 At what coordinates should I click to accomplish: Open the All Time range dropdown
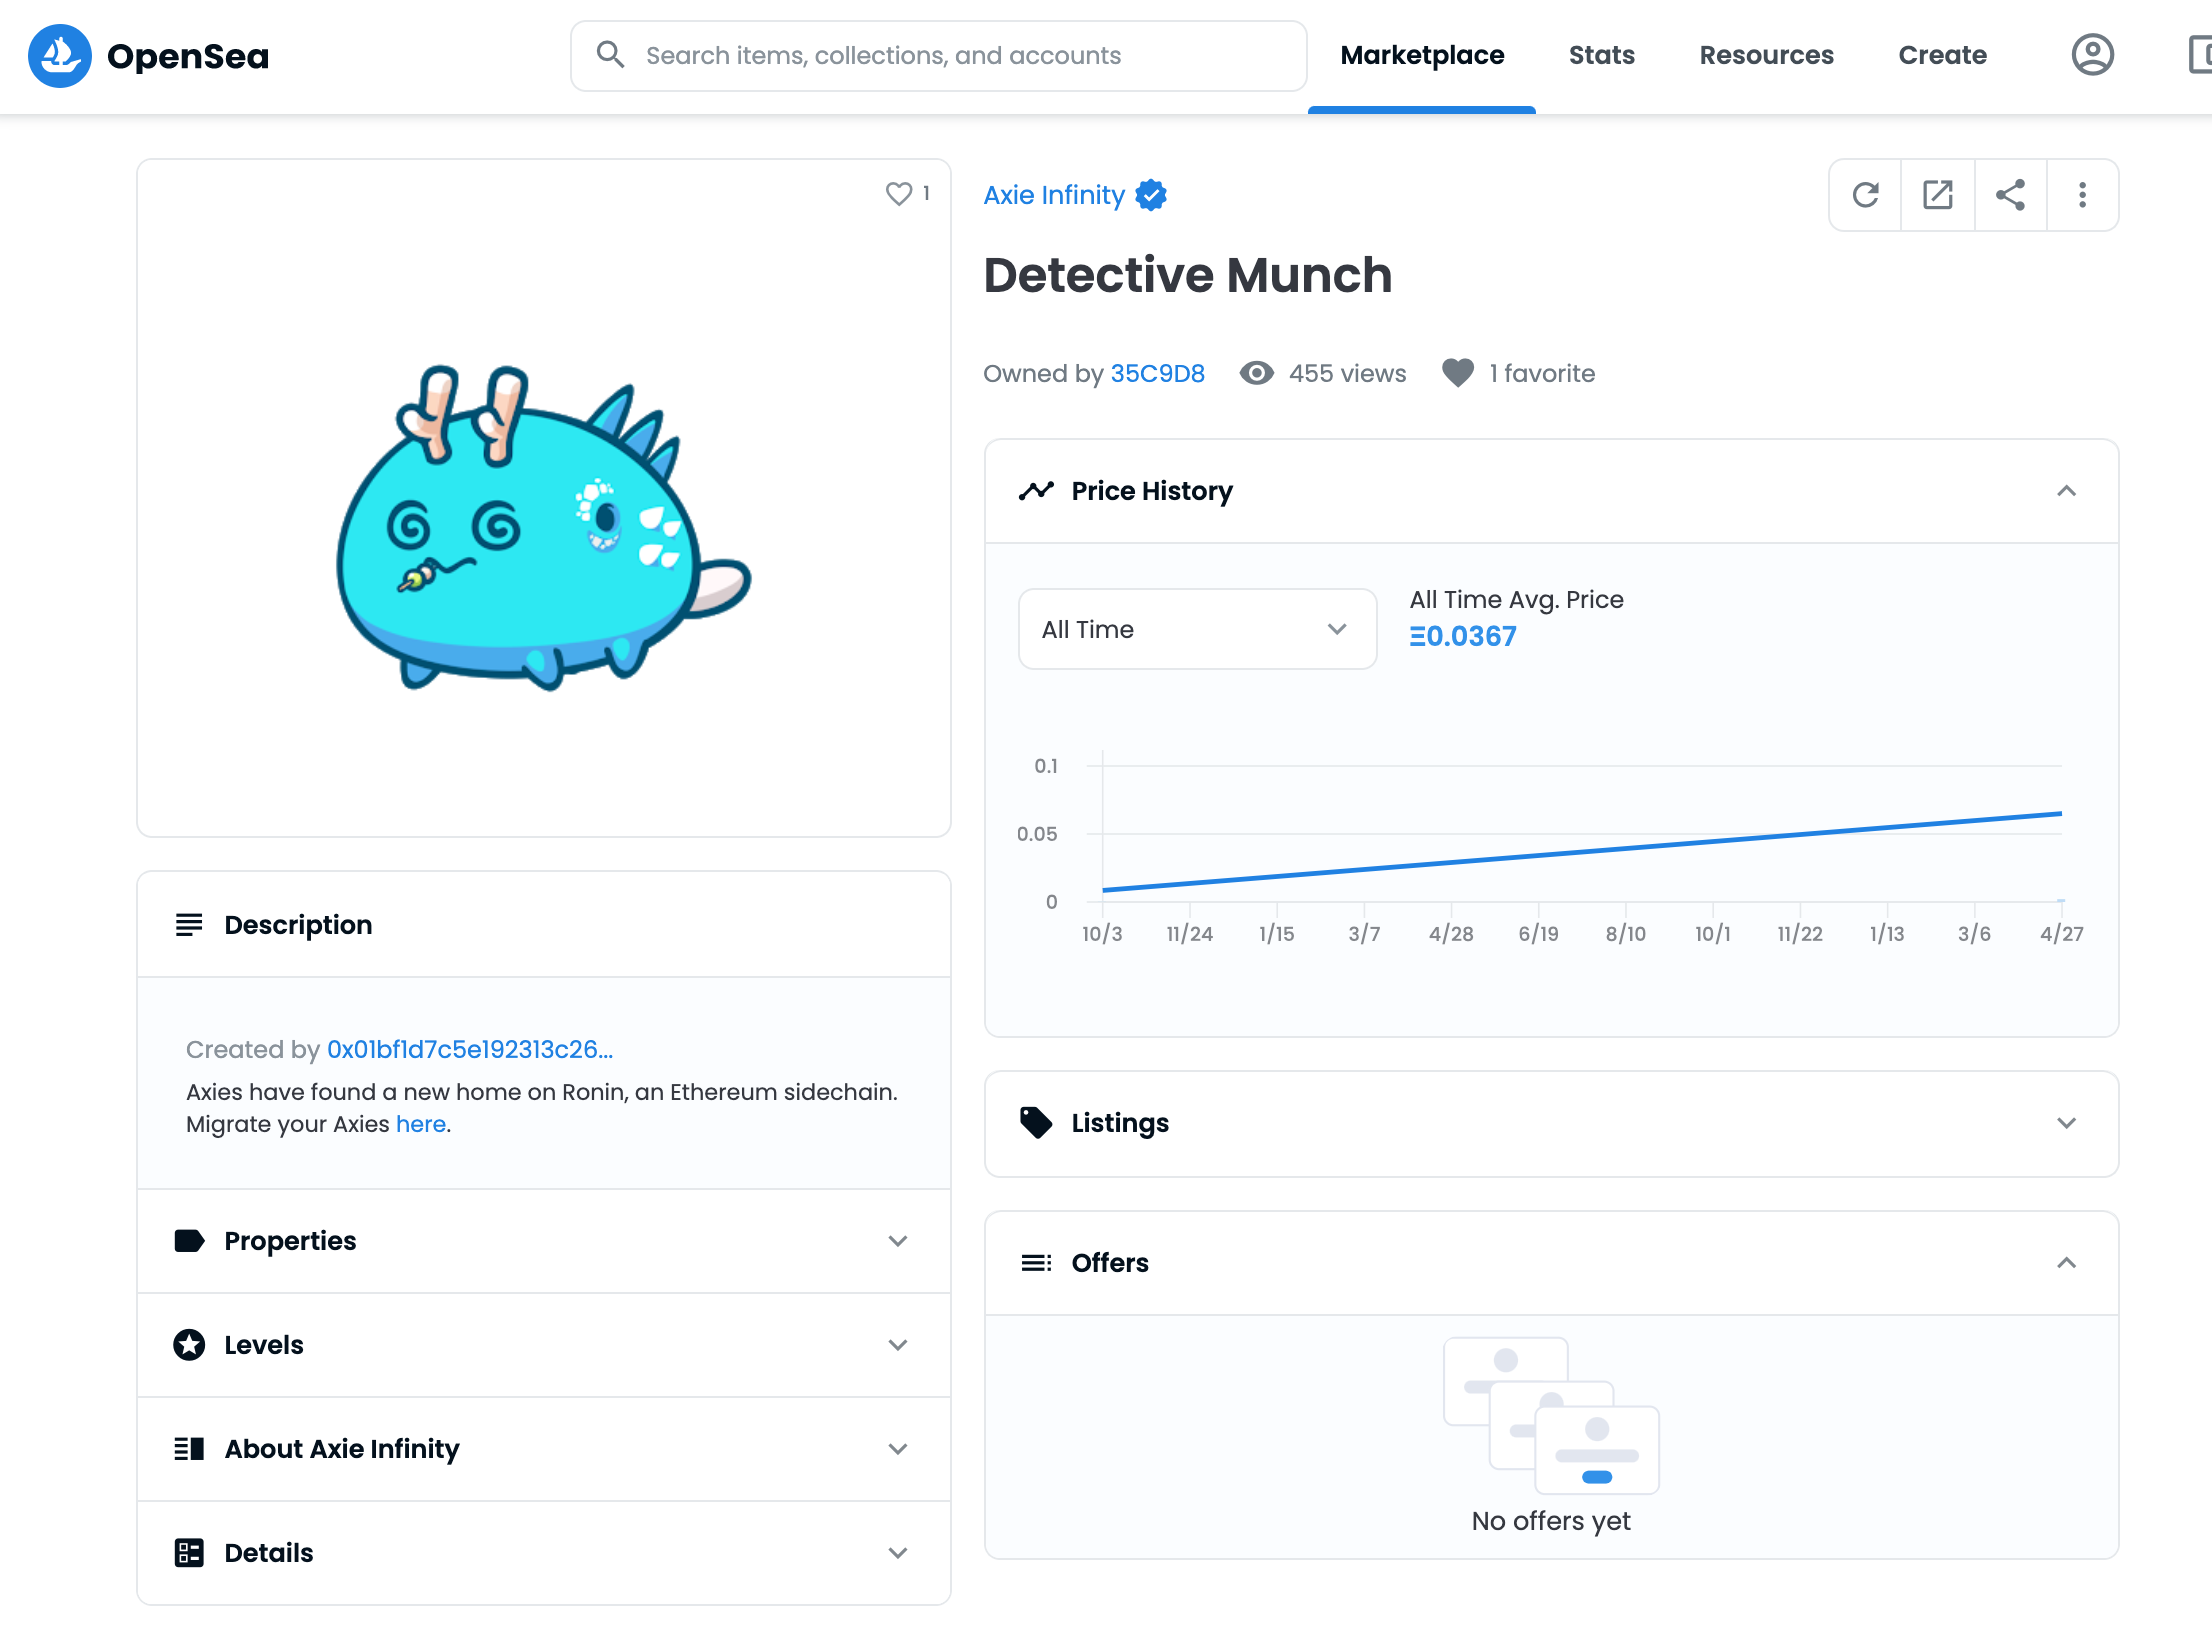click(x=1197, y=629)
